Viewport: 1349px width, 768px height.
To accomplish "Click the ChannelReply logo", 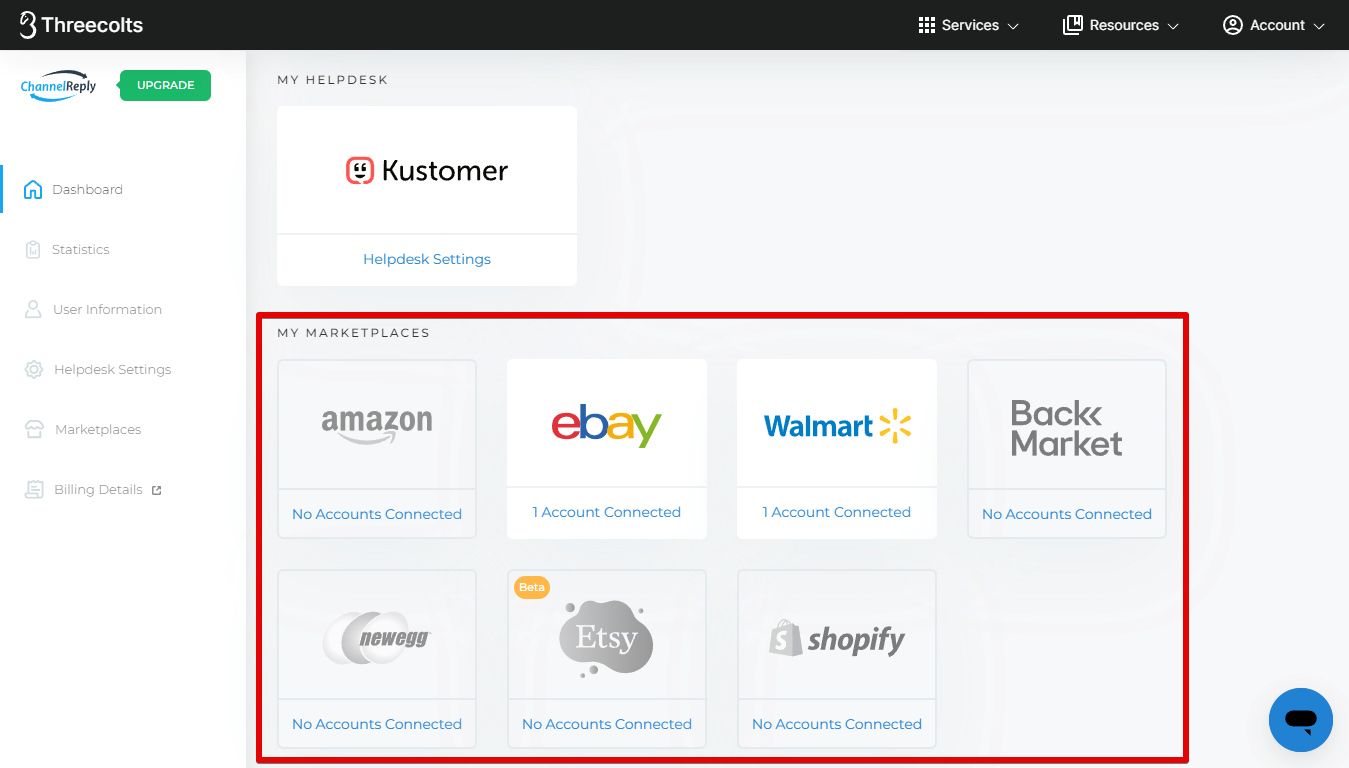I will (x=59, y=85).
